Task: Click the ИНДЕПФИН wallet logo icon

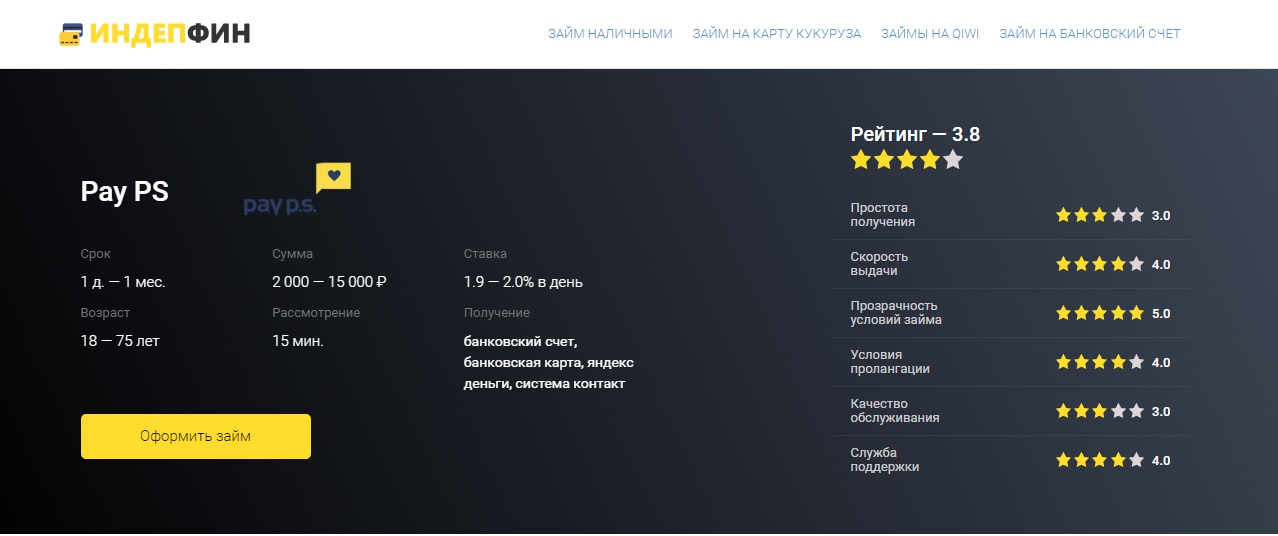Action: pyautogui.click(x=72, y=34)
